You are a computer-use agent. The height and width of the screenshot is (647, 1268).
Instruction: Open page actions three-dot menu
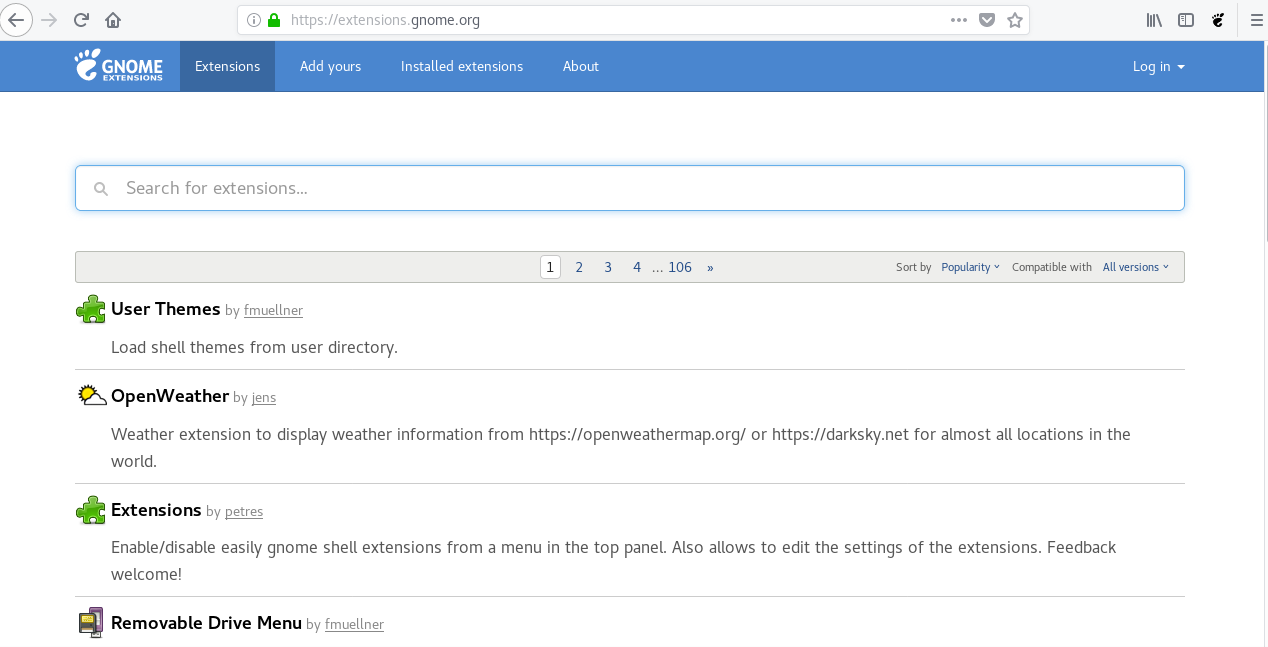[959, 20]
